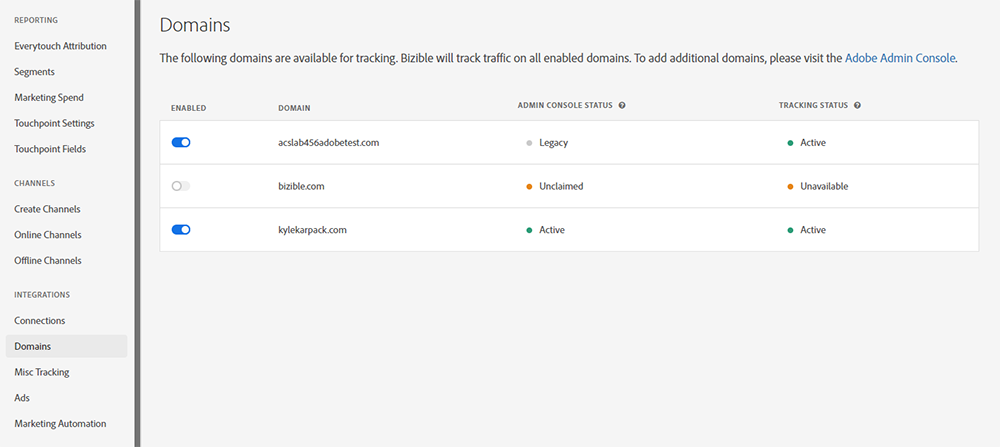Open Everytouch Attribution settings

(60, 46)
